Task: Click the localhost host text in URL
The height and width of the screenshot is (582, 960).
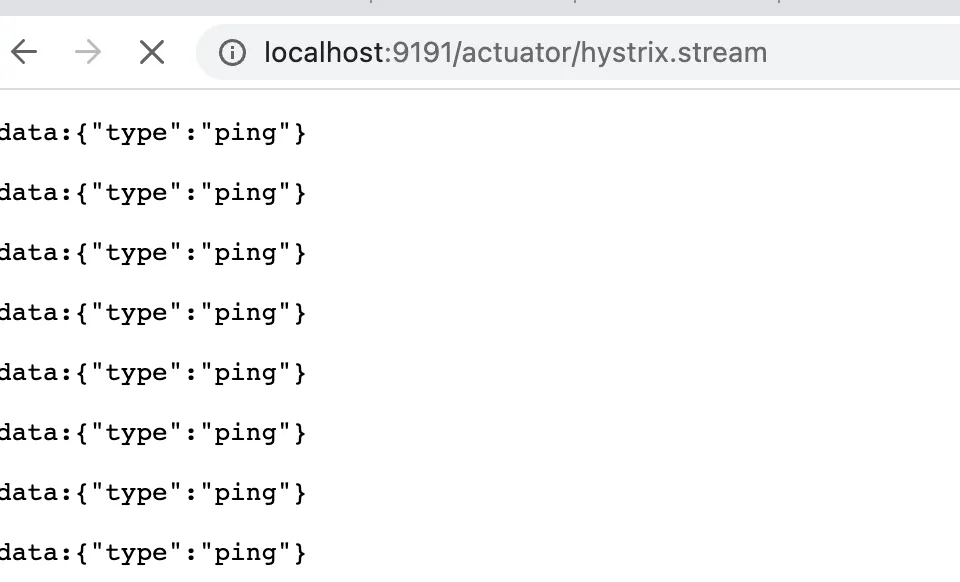Action: [323, 53]
